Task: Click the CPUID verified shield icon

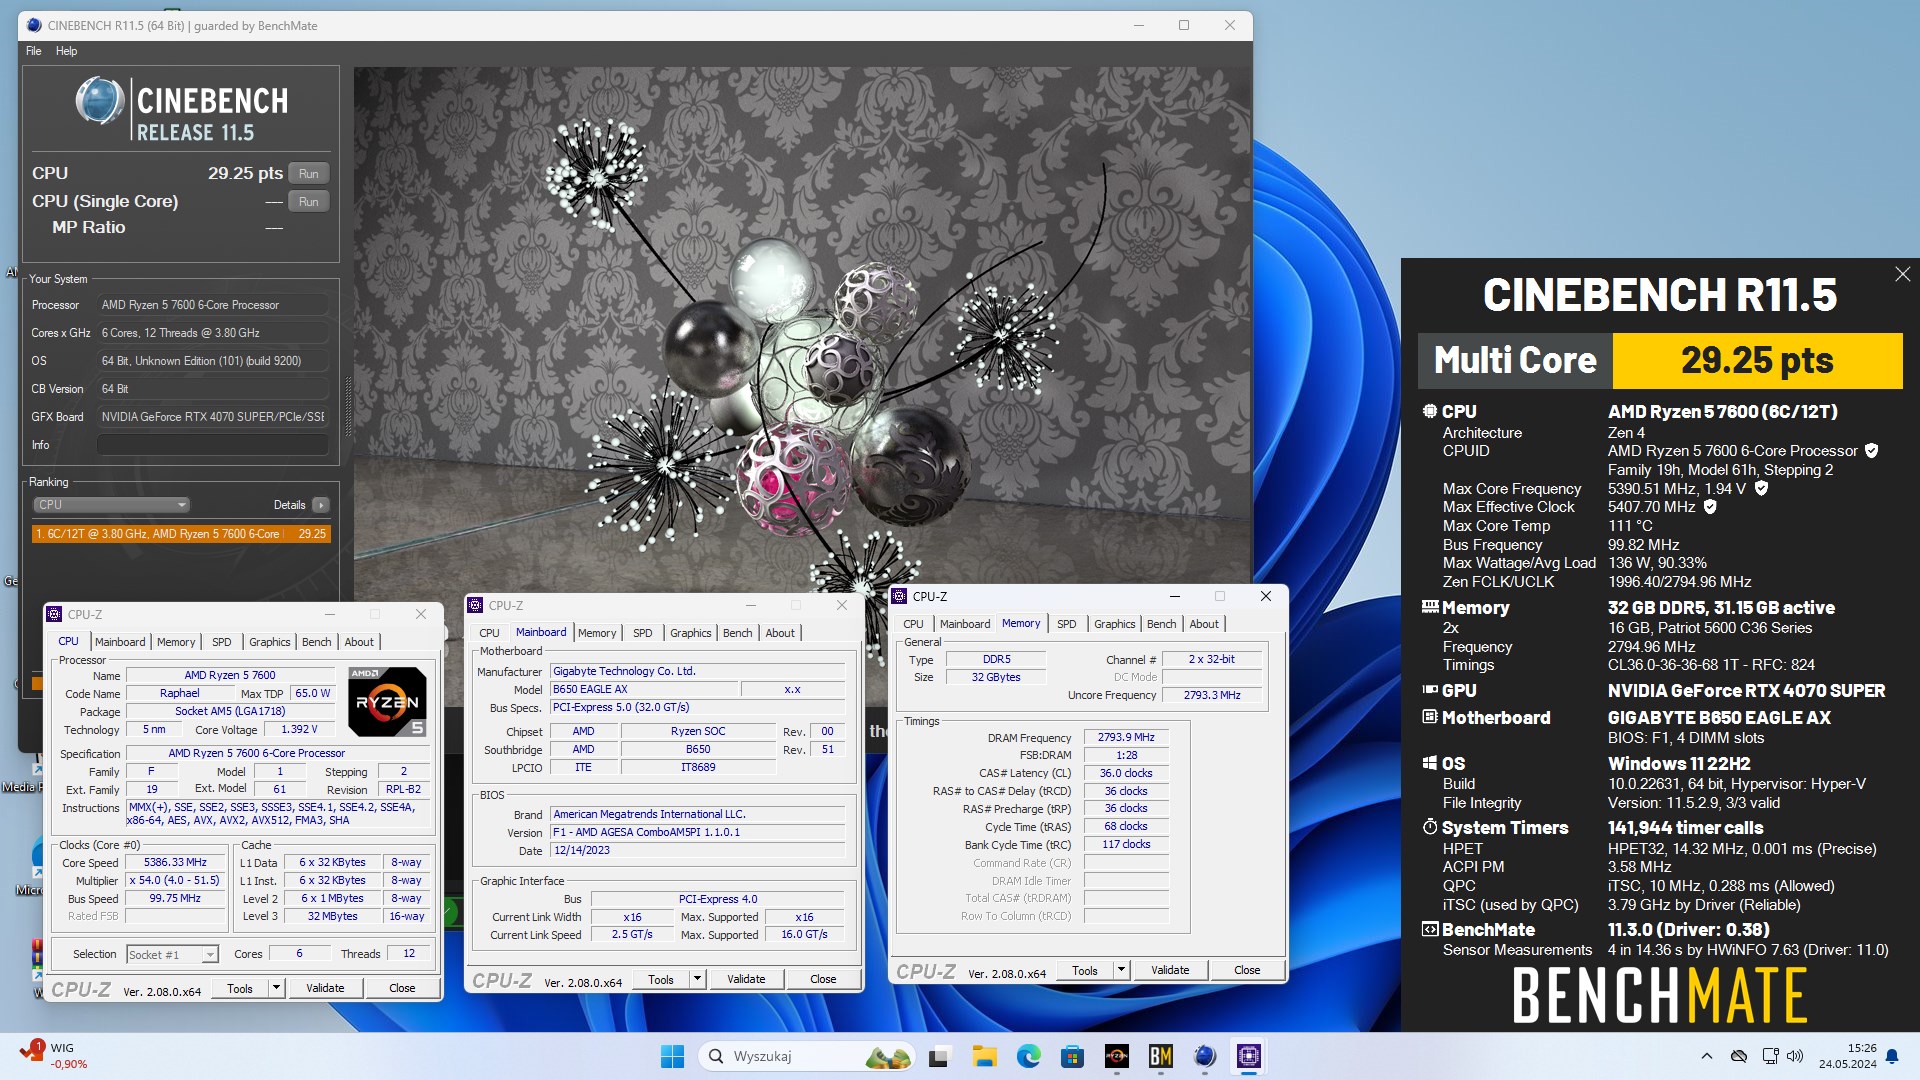Action: coord(1871,451)
